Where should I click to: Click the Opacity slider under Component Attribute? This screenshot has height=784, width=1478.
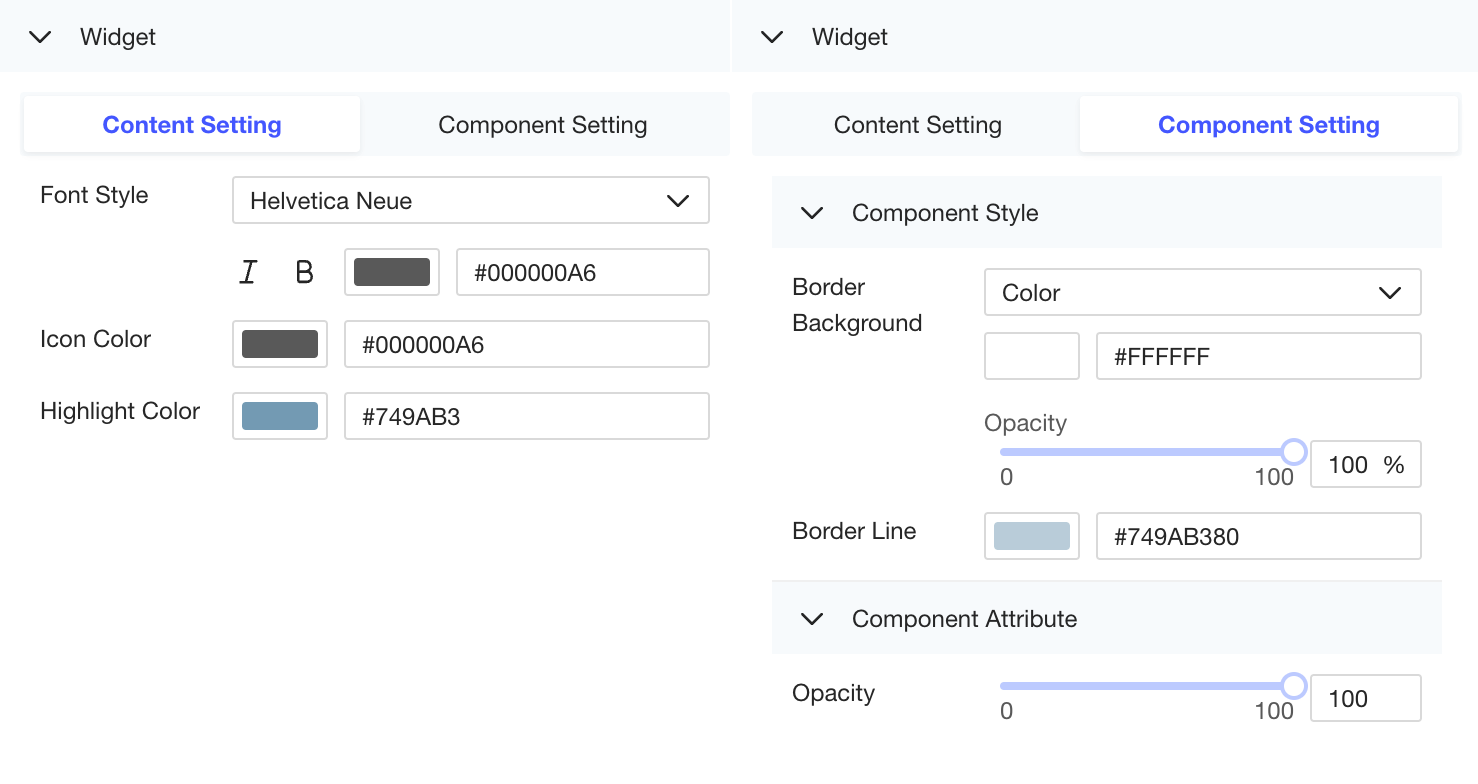click(1150, 686)
